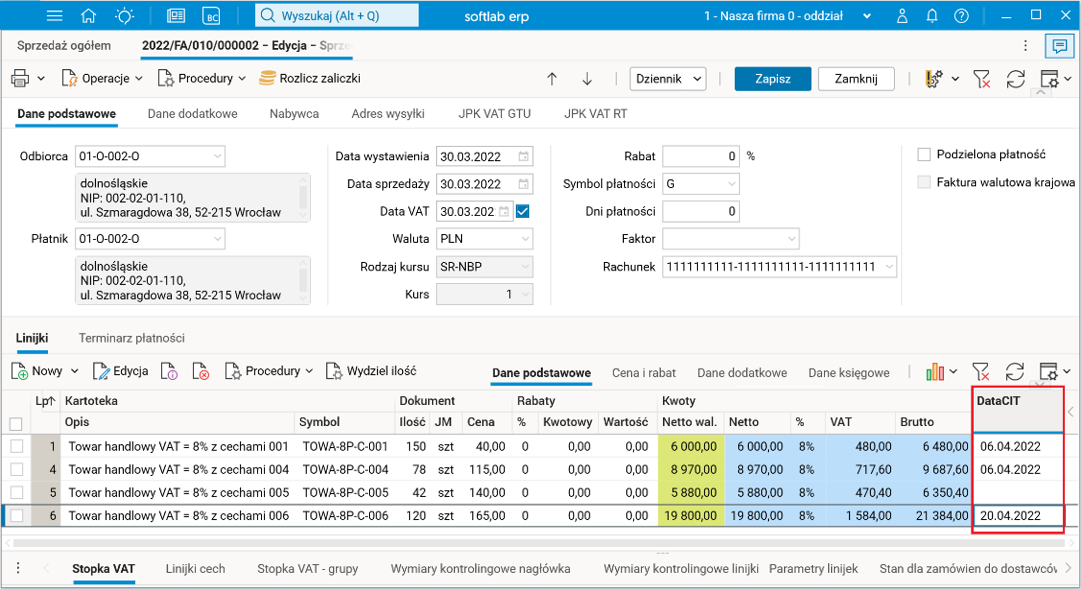
Task: Open the Operacje dropdown menu
Action: (102, 79)
